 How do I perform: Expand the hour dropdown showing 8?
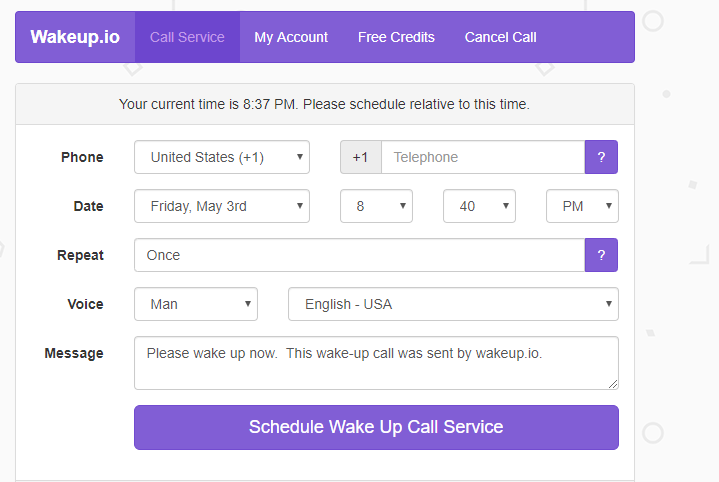376,206
